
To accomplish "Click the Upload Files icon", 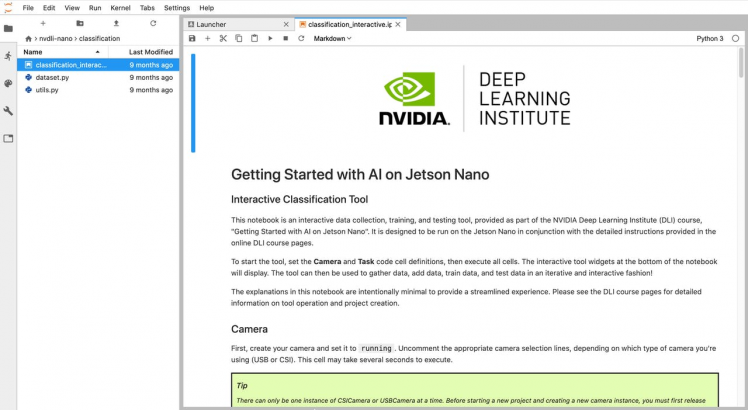I will (x=116, y=23).
